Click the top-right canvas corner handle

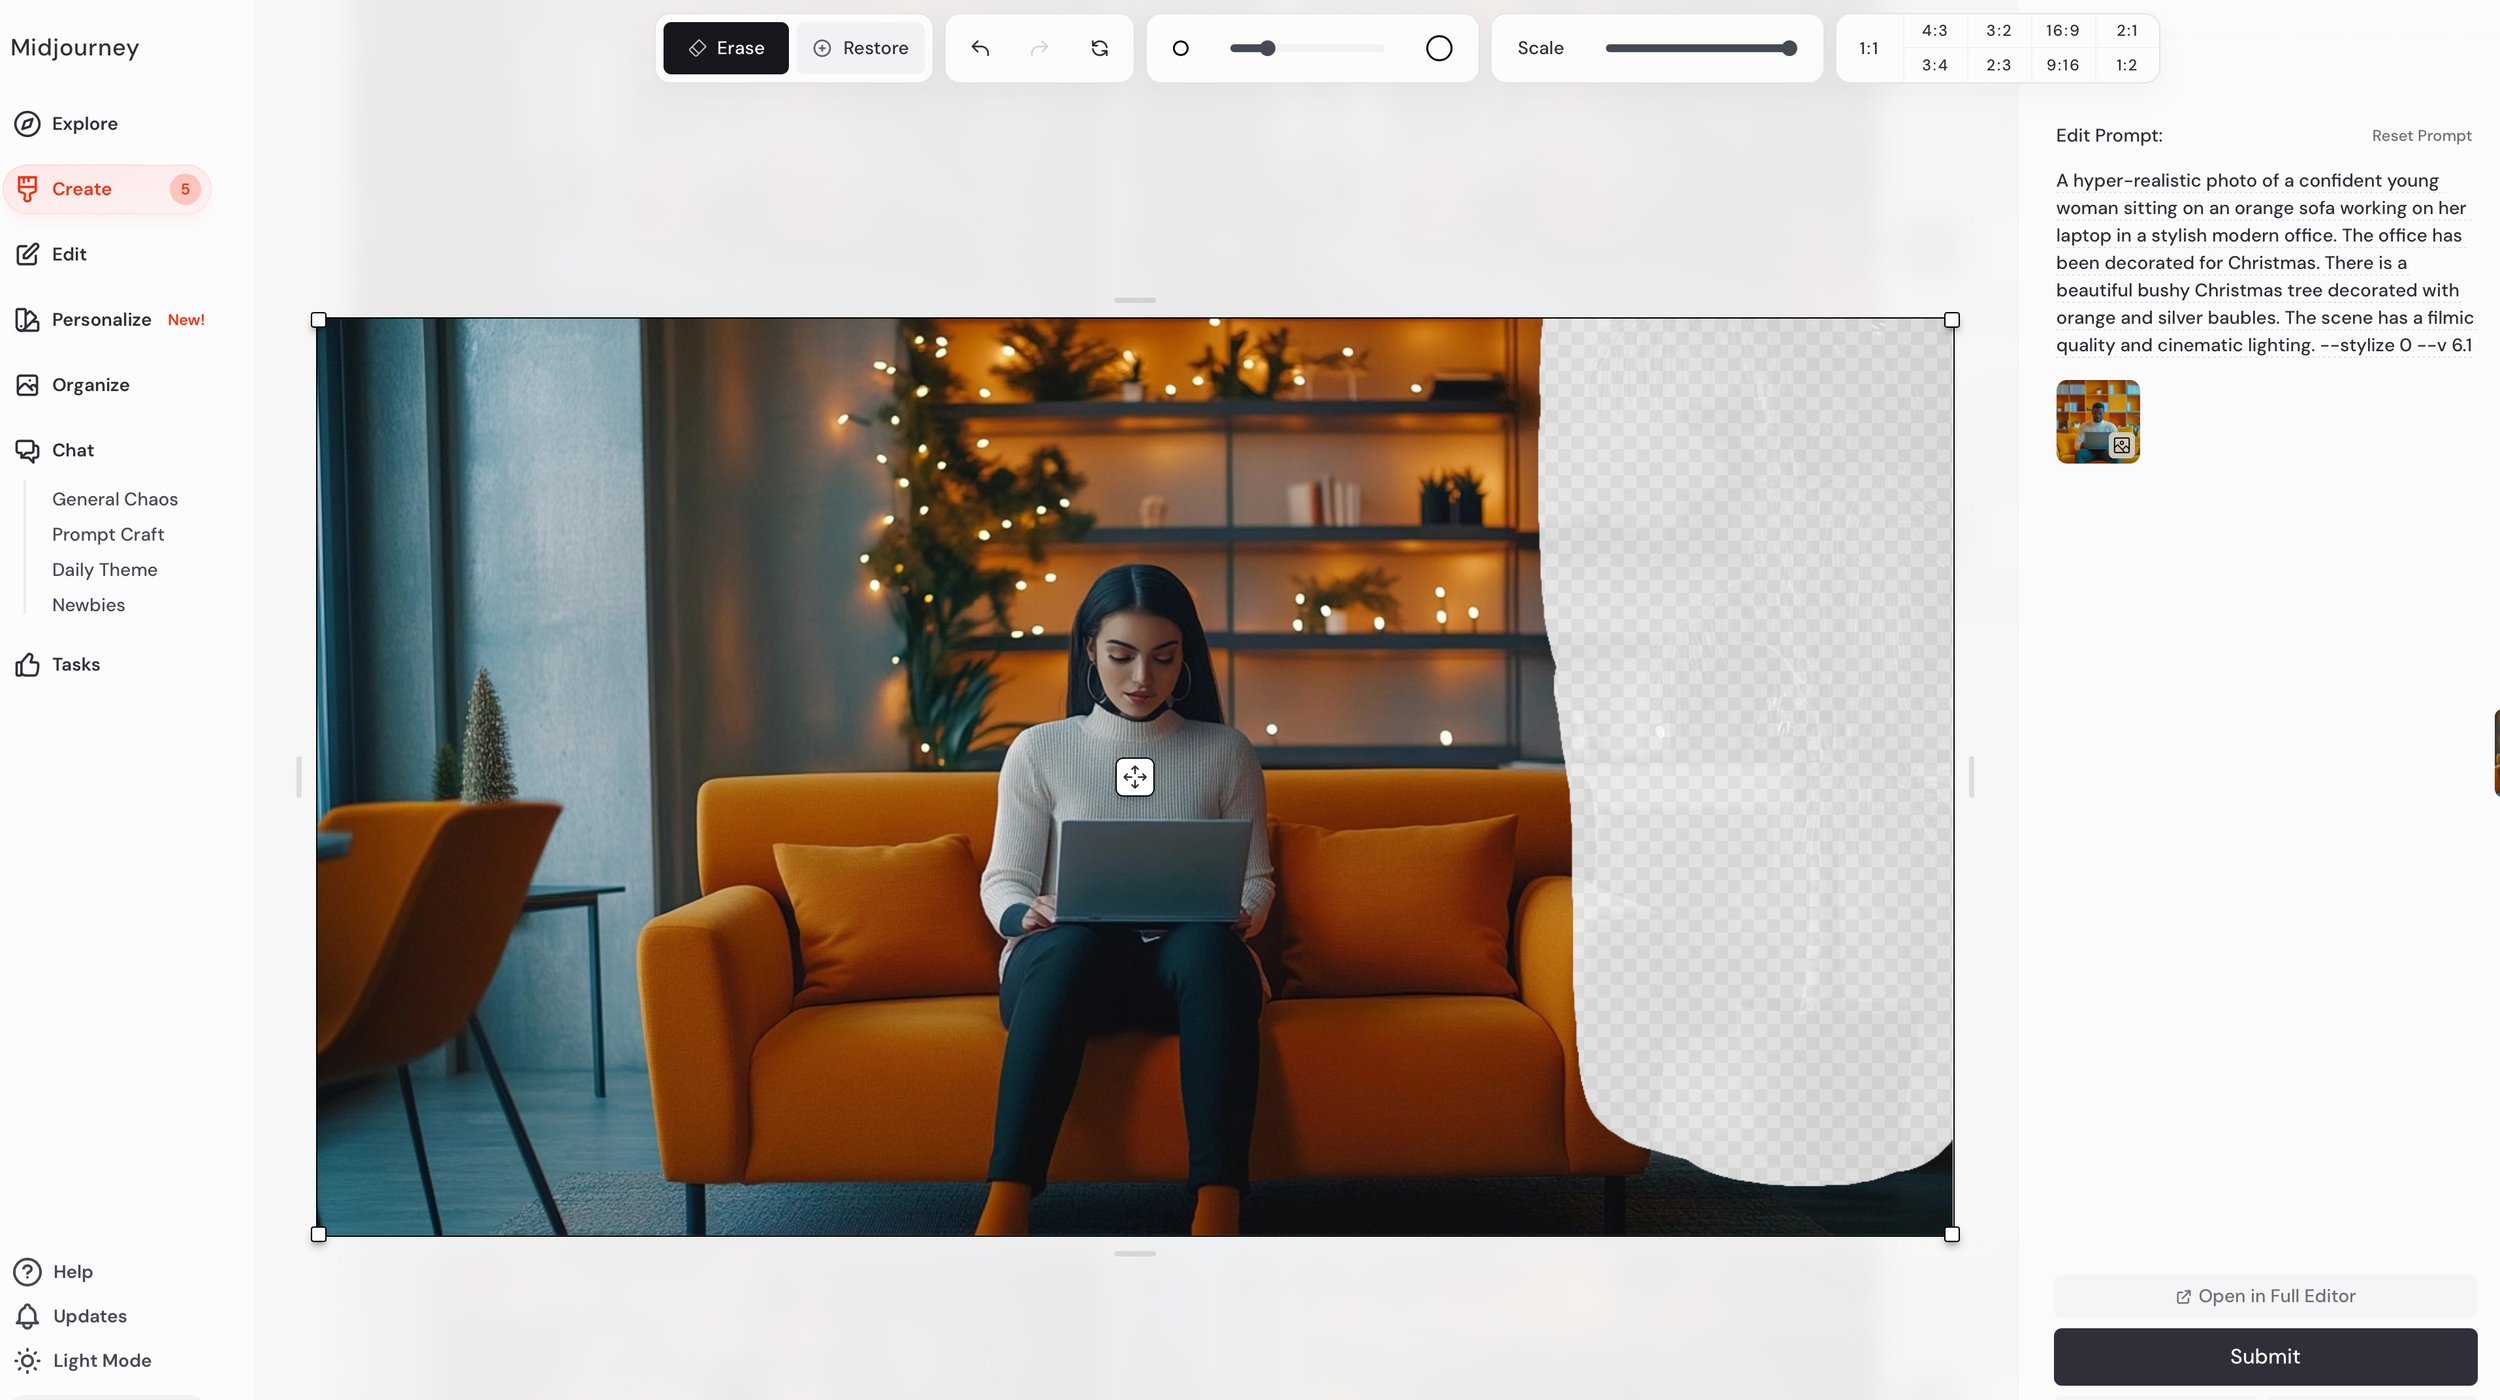[1952, 320]
